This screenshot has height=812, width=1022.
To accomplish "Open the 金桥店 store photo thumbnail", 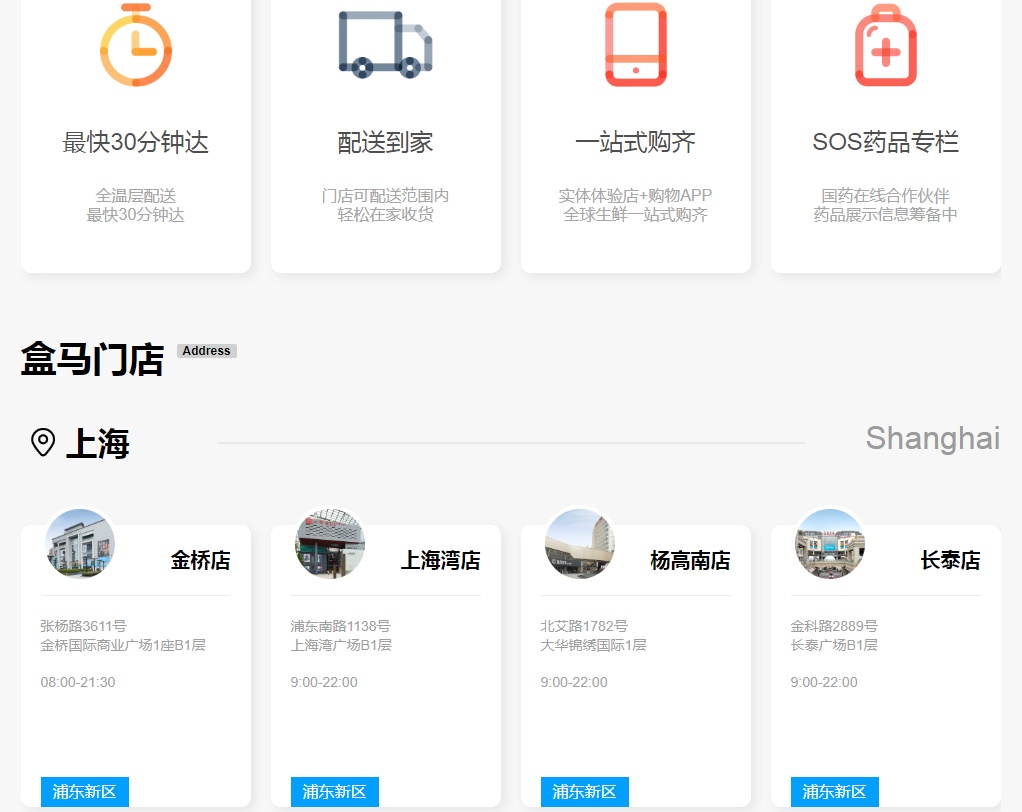I will [80, 543].
